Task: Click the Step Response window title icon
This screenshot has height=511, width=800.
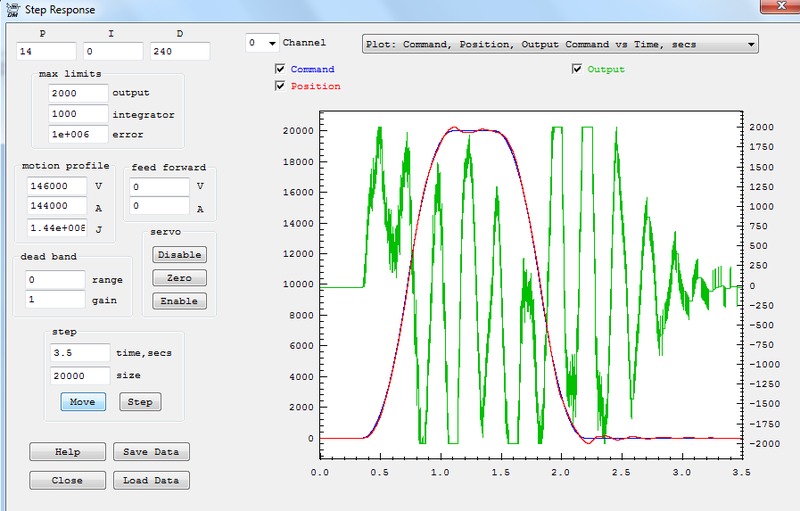Action: 11,10
